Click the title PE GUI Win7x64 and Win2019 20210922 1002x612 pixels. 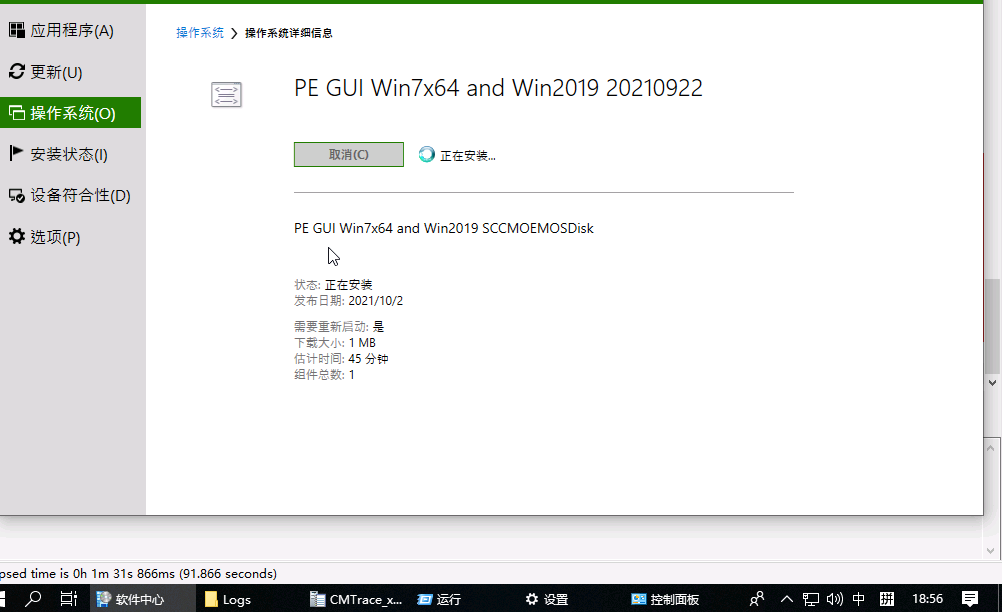pyautogui.click(x=498, y=88)
